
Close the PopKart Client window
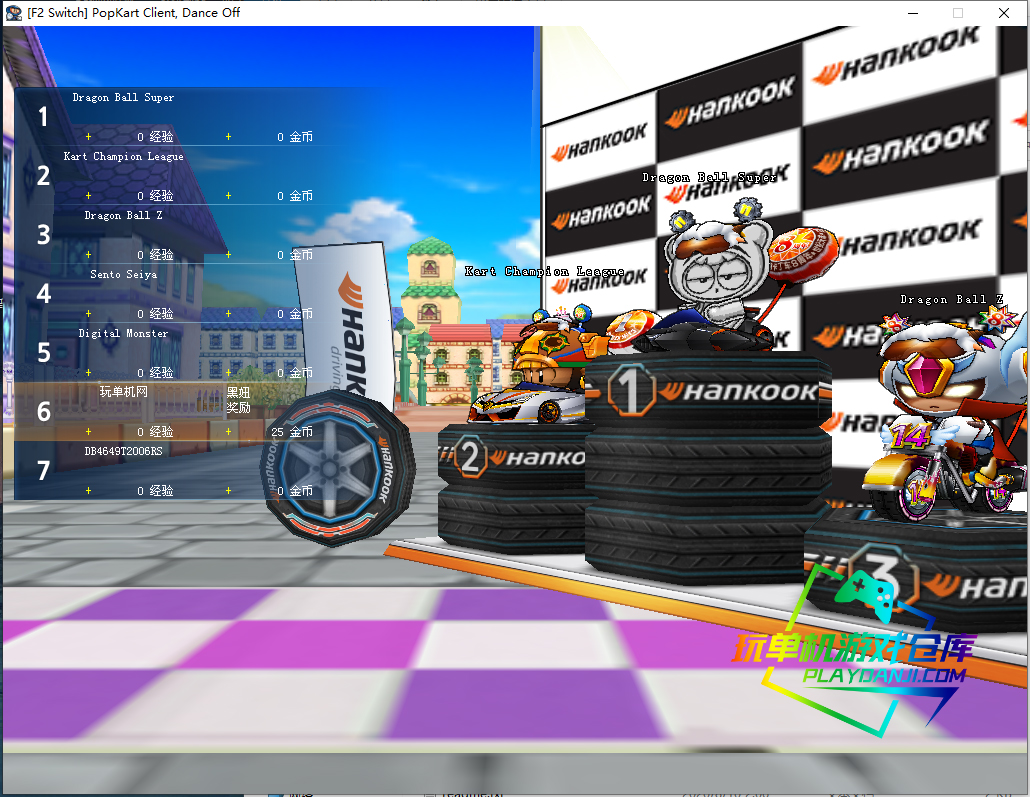1004,13
